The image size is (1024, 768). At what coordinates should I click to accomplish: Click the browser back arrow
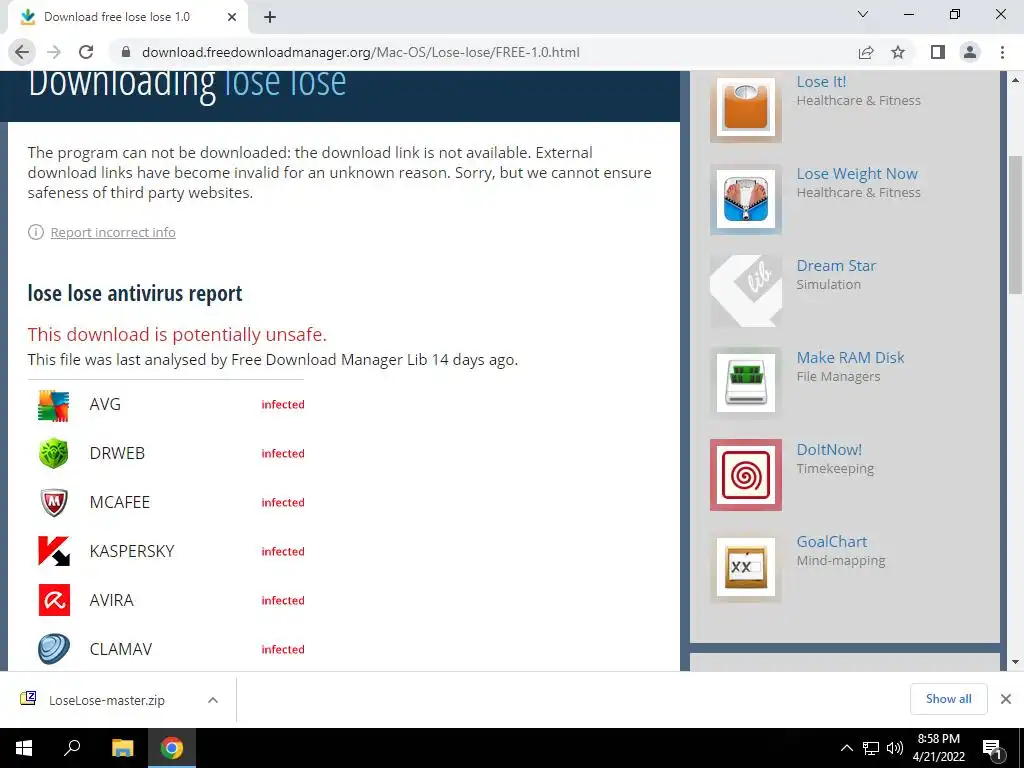tap(22, 52)
